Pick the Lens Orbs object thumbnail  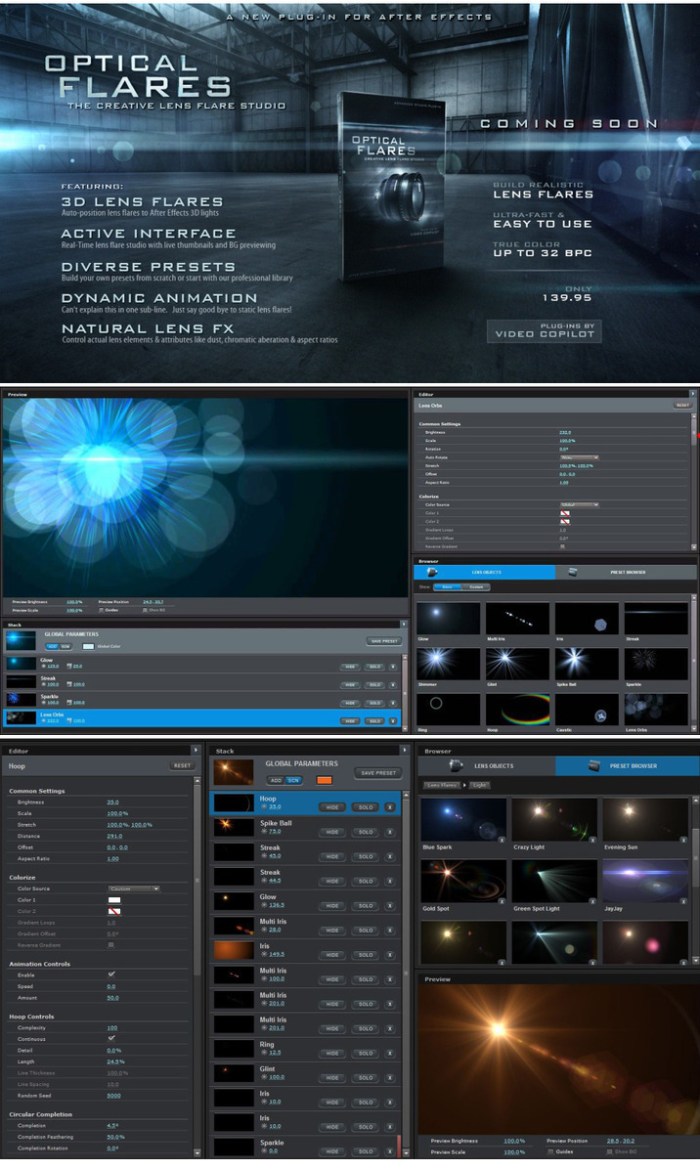[x=656, y=707]
